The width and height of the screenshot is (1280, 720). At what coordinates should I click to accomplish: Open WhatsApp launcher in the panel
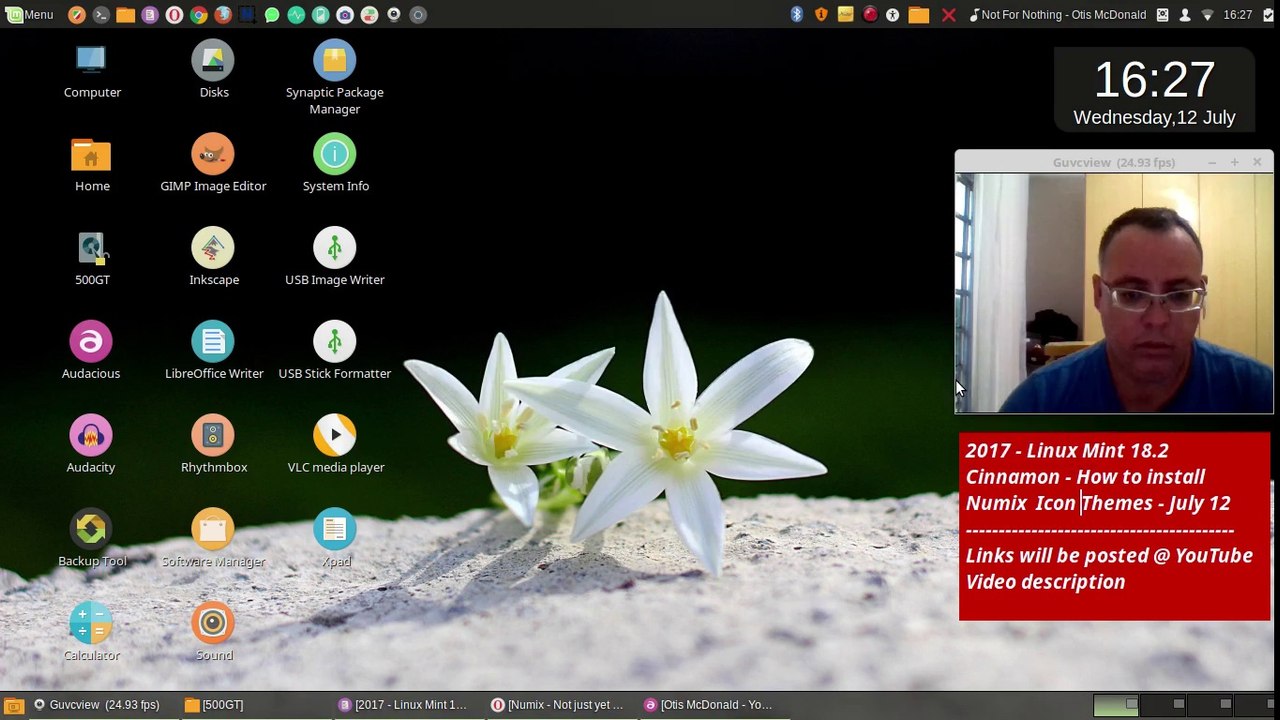tap(271, 15)
